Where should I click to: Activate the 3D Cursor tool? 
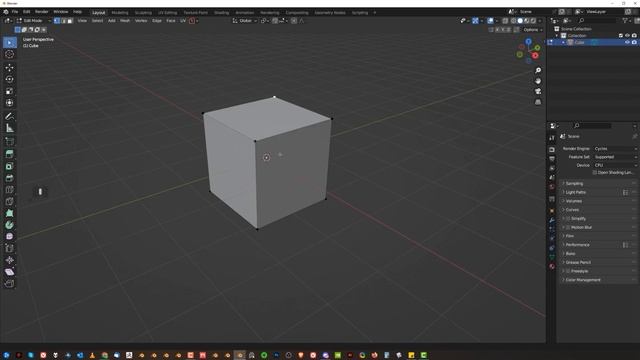point(10,54)
